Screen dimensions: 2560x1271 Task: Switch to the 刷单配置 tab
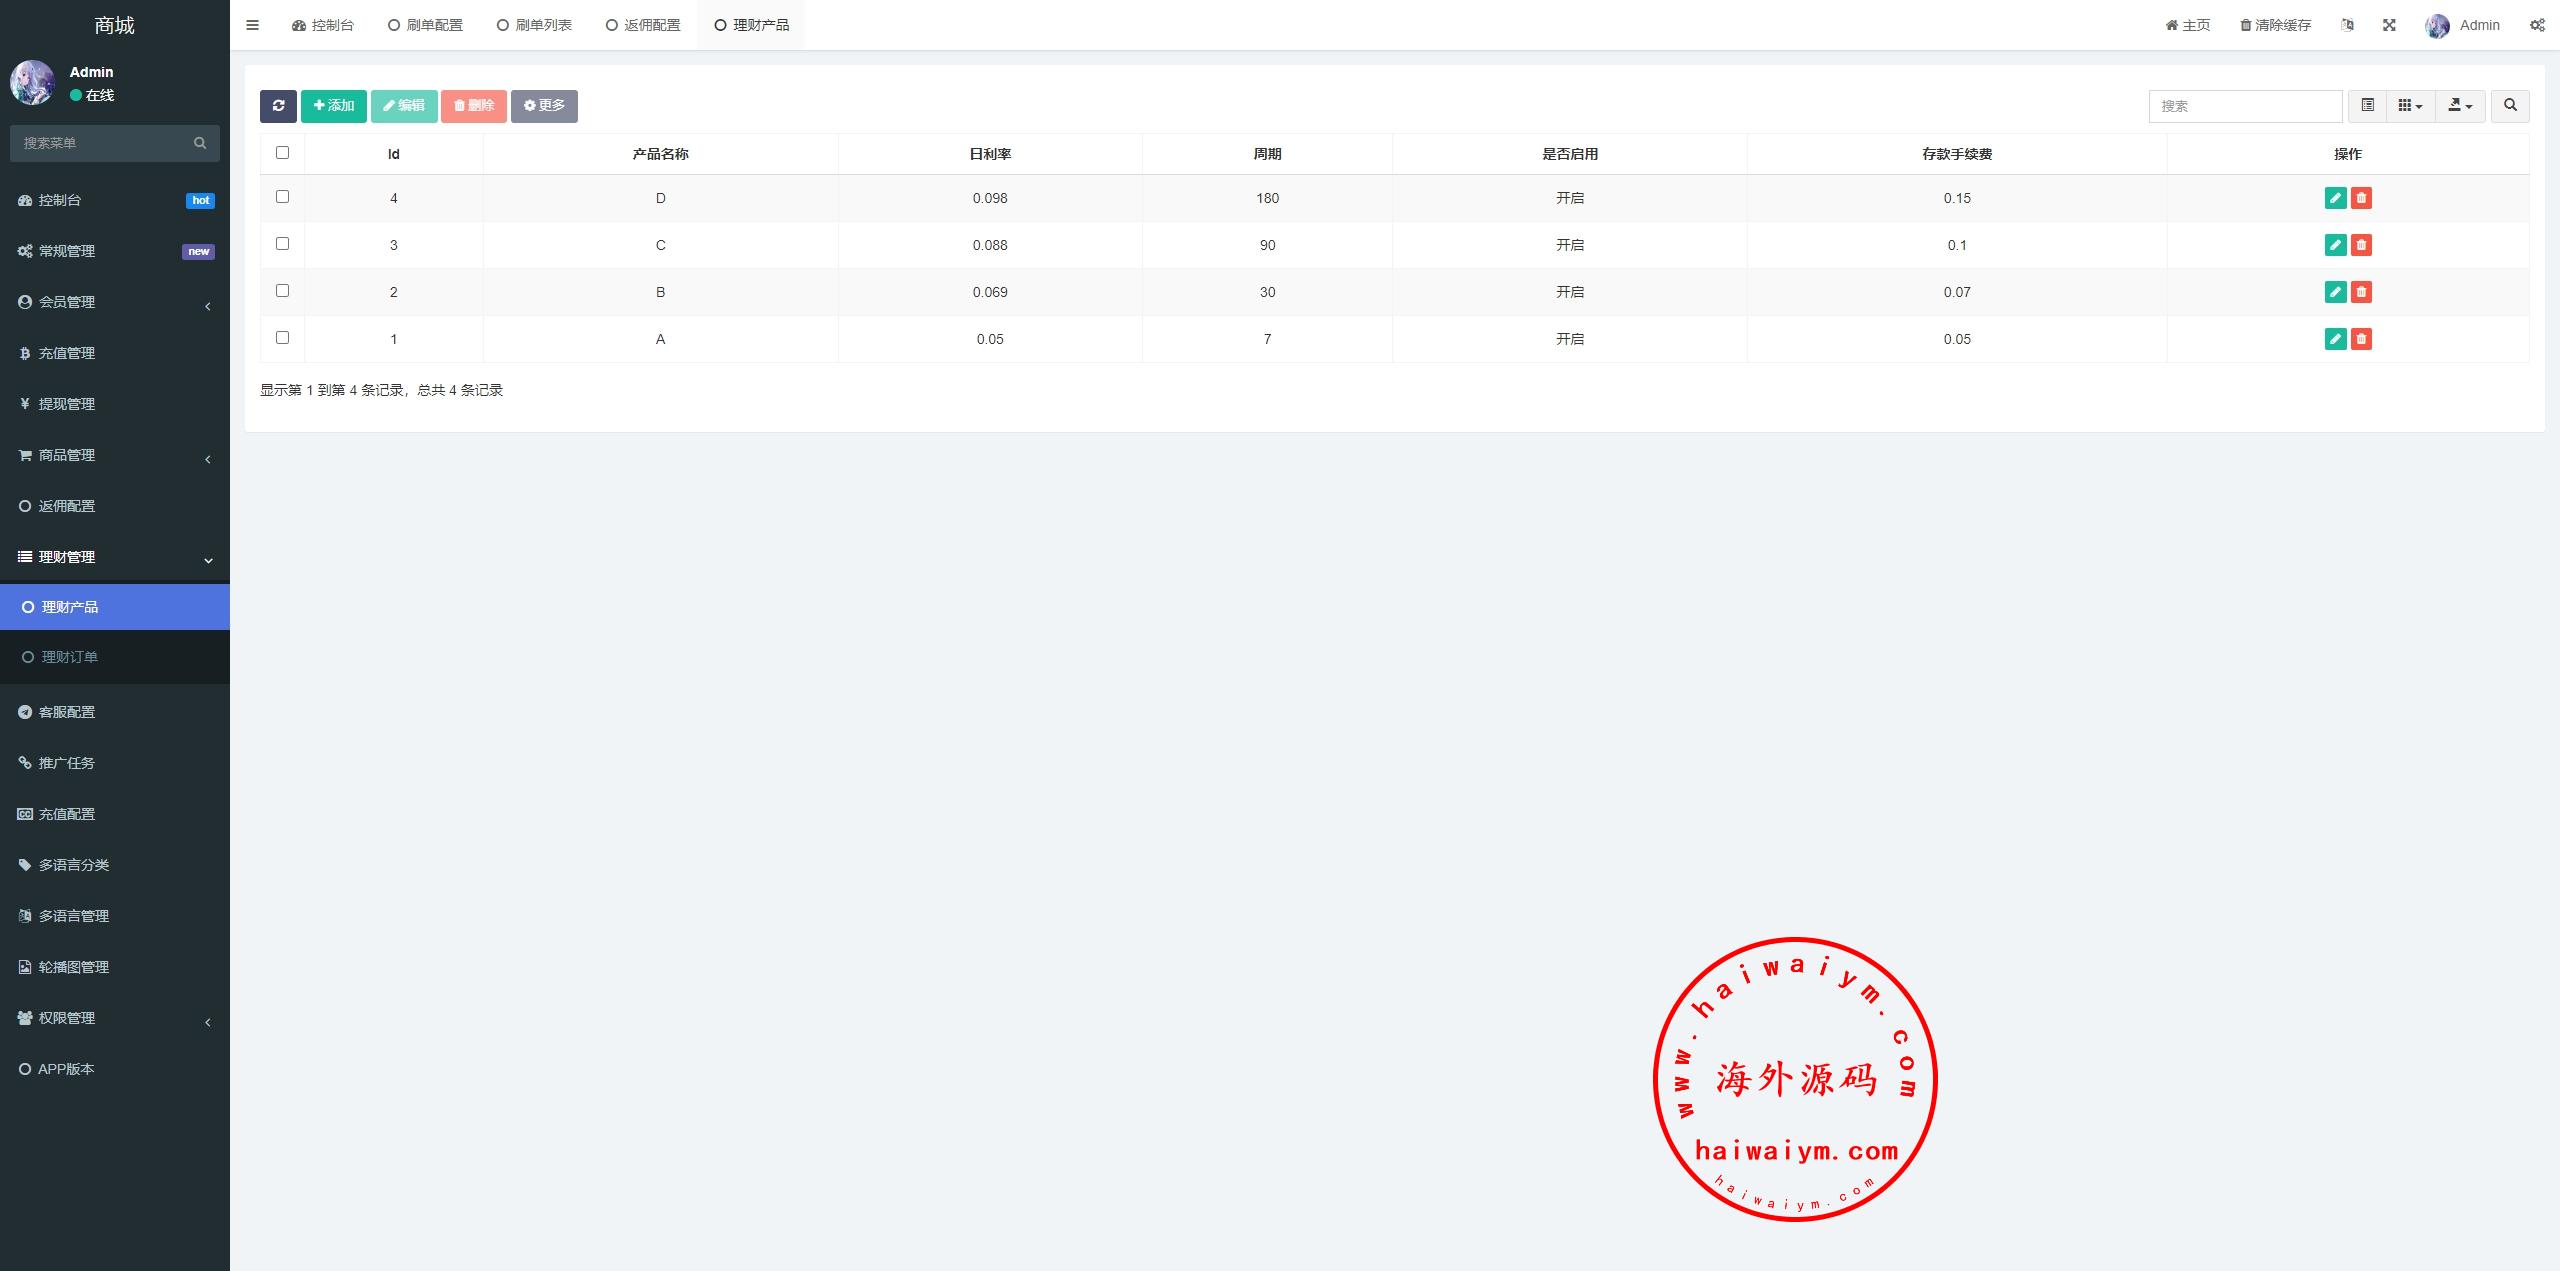[x=425, y=25]
